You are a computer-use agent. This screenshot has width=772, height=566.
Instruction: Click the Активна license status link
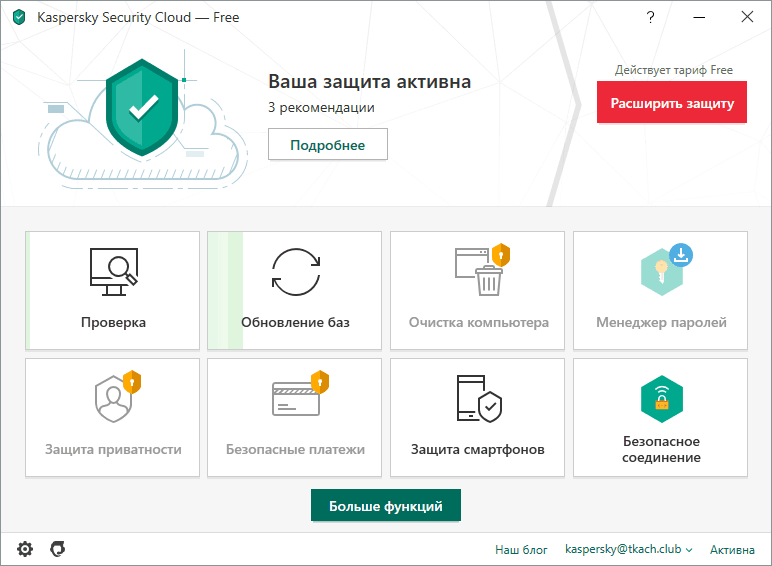pyautogui.click(x=732, y=550)
